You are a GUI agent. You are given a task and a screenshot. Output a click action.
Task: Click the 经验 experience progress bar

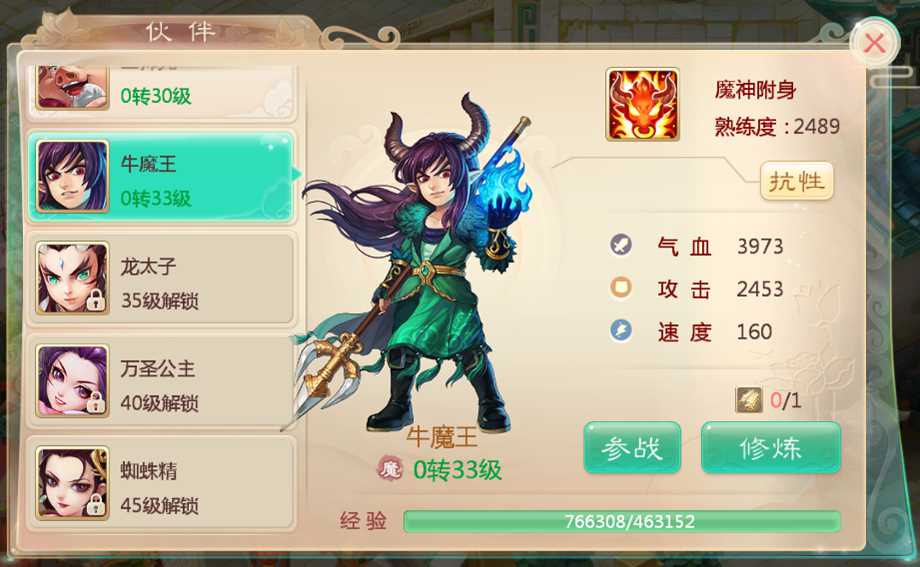coord(622,521)
